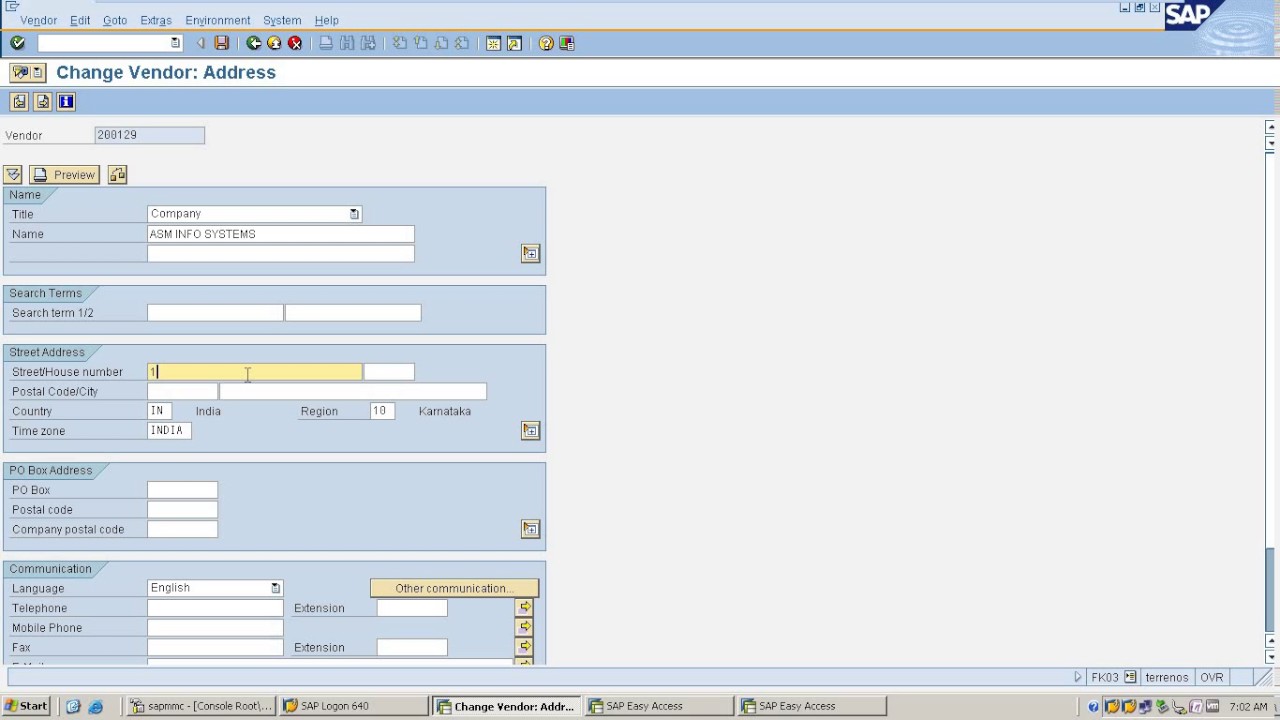
Task: Click the Previous Screen icon below the title
Action: 19,102
